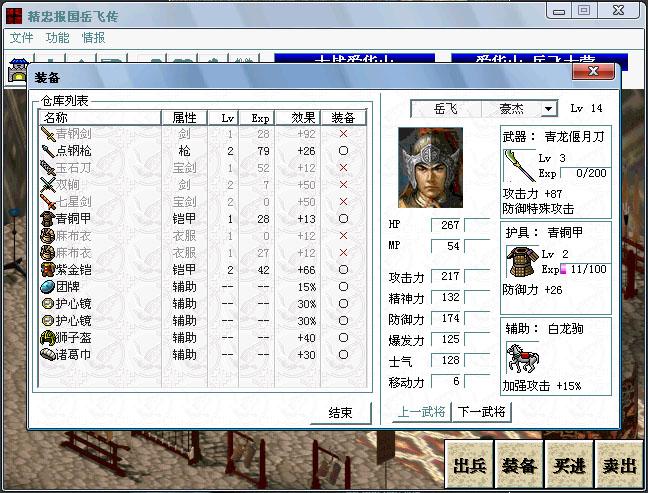Viewport: 648px width, 493px height.
Task: Toggle equip circle for 青铜甲 row
Action: pos(343,219)
